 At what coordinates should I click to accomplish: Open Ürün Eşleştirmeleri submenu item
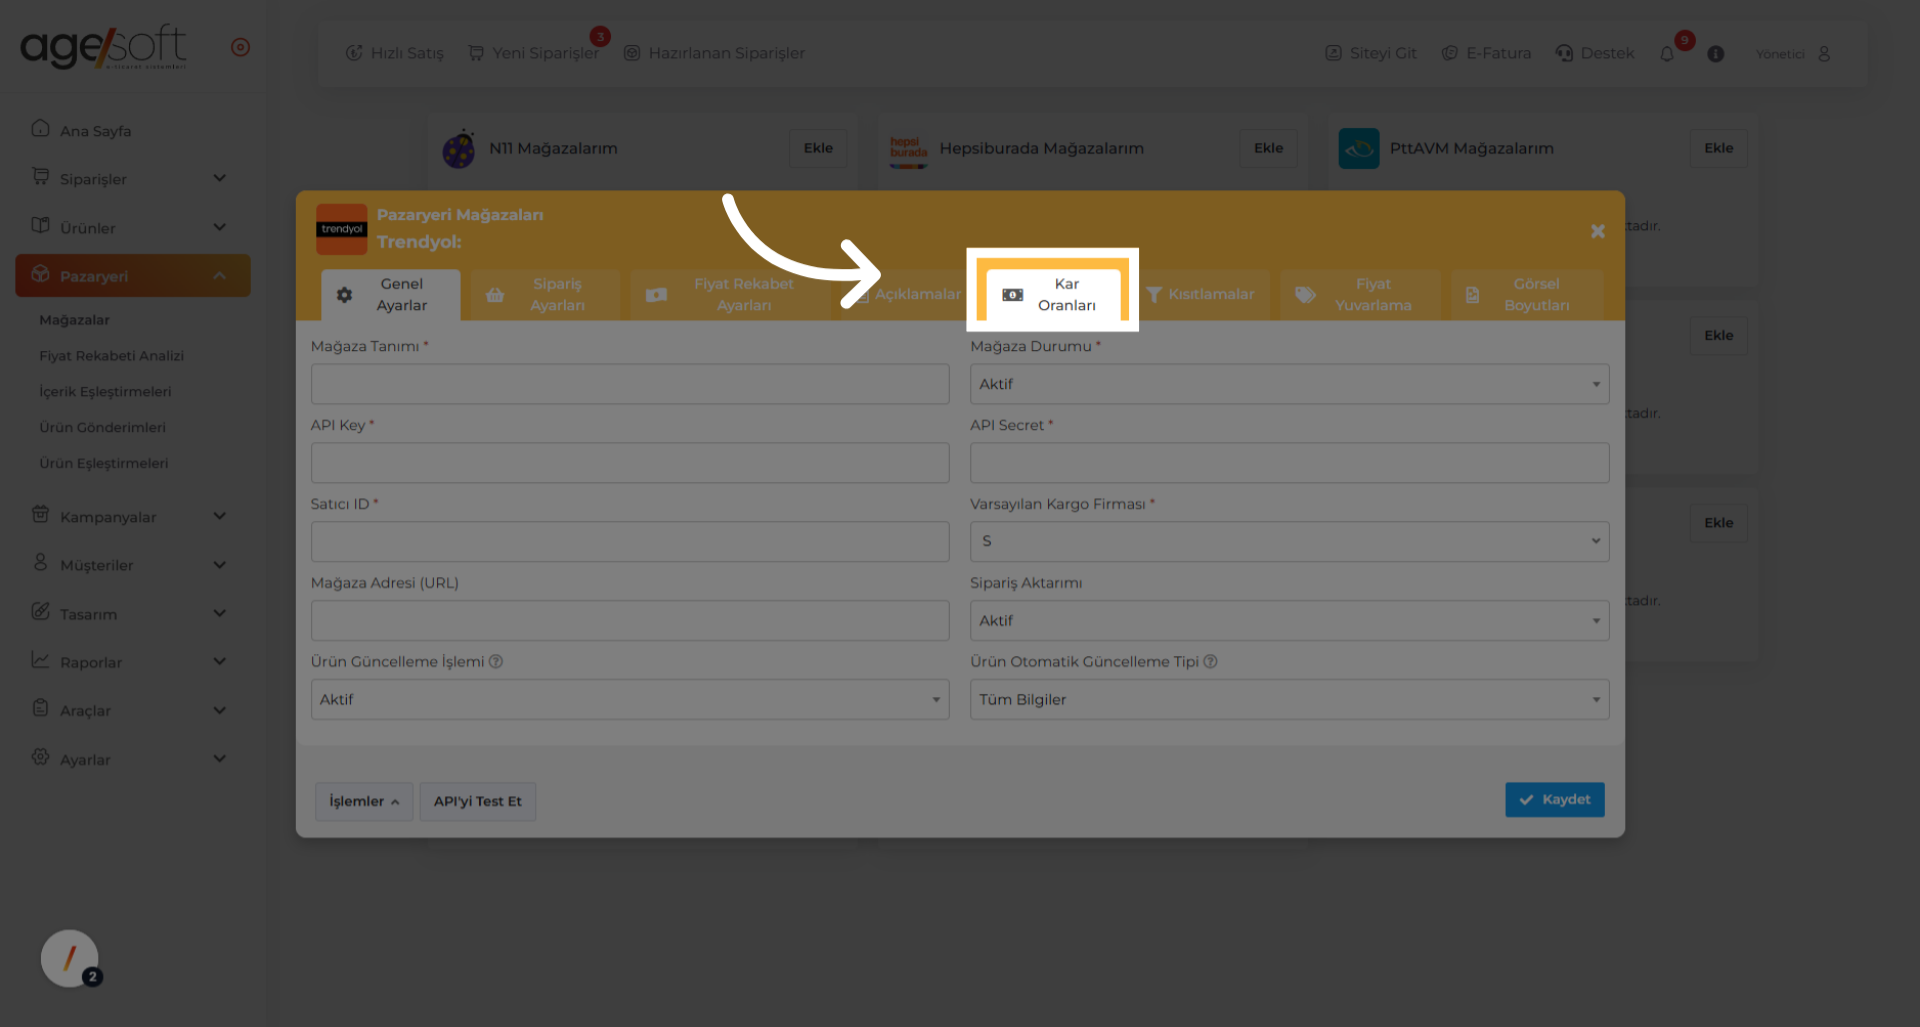pyautogui.click(x=104, y=463)
